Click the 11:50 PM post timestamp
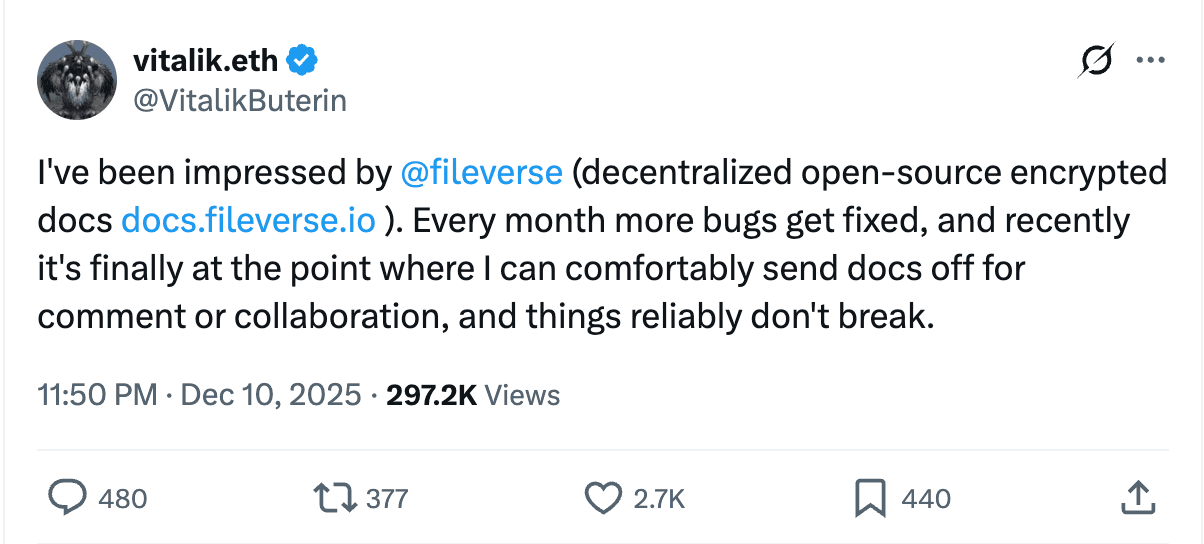The height and width of the screenshot is (544, 1204). [97, 395]
